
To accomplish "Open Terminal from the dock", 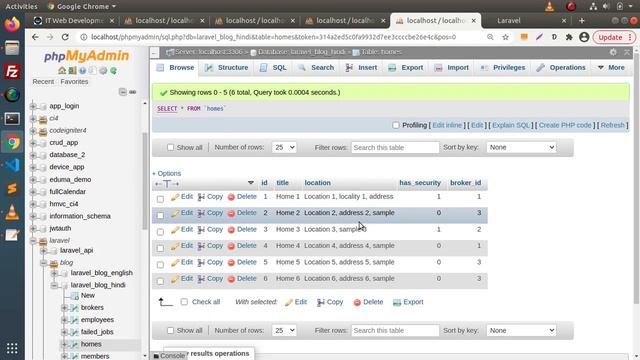I will pyautogui.click(x=12, y=119).
